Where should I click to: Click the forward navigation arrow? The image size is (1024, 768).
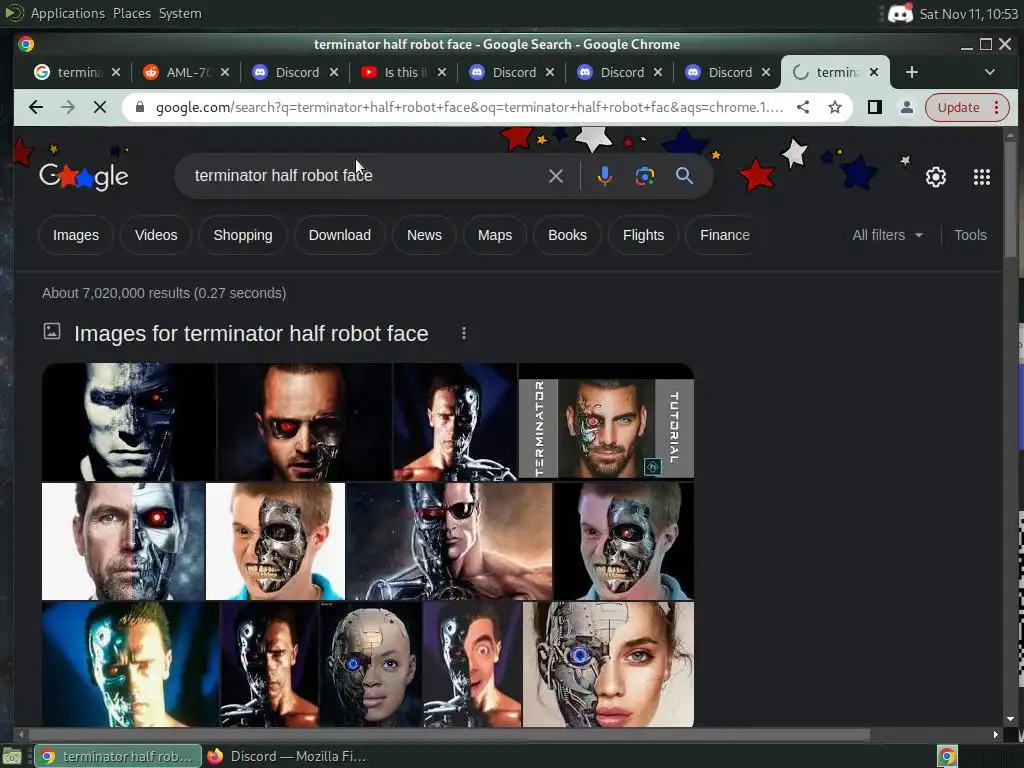tap(68, 107)
